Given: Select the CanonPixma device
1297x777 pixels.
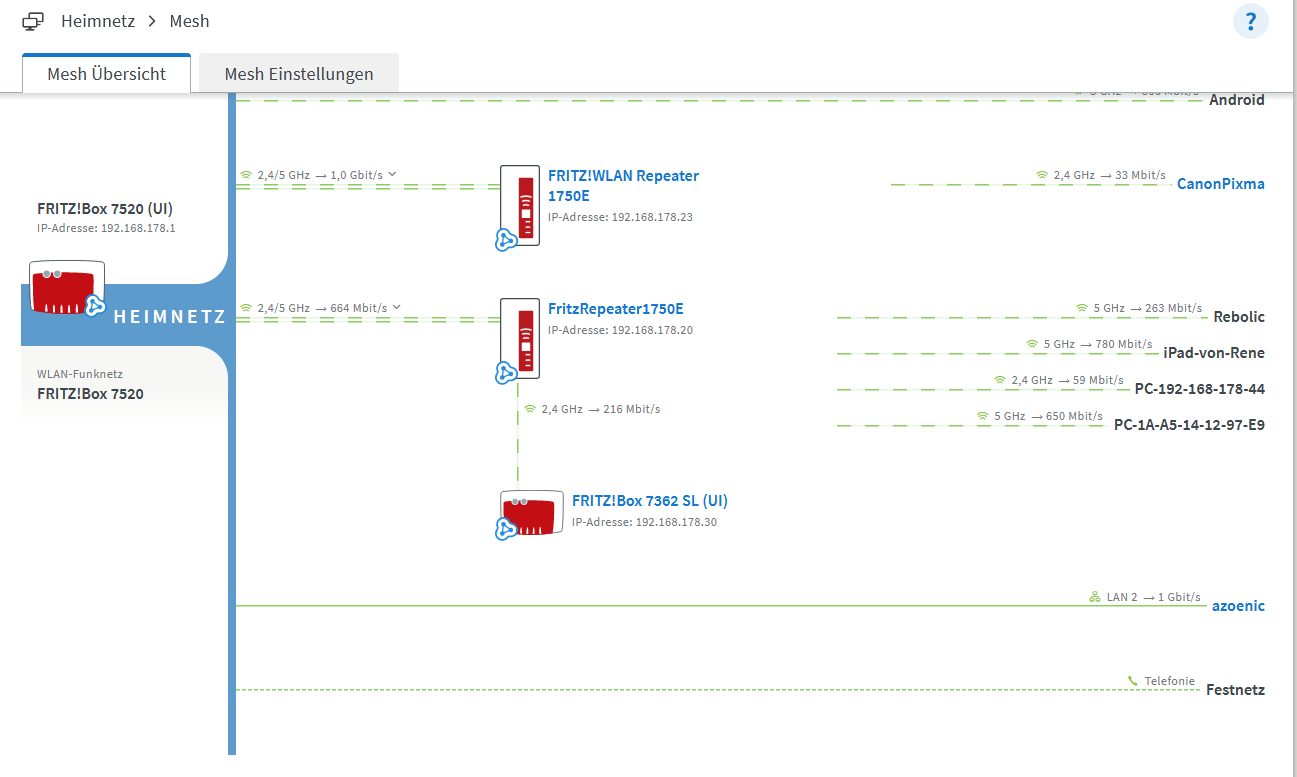Looking at the screenshot, I should coord(1220,183).
